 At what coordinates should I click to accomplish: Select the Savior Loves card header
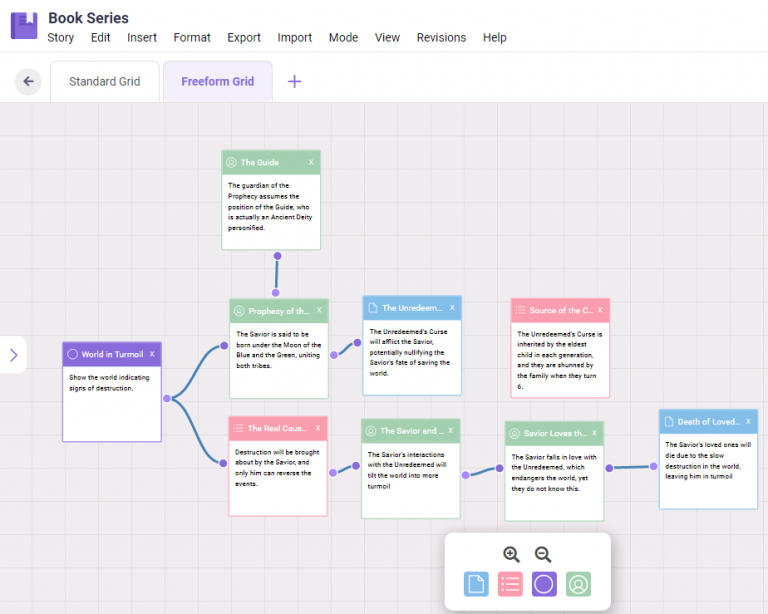tap(548, 433)
